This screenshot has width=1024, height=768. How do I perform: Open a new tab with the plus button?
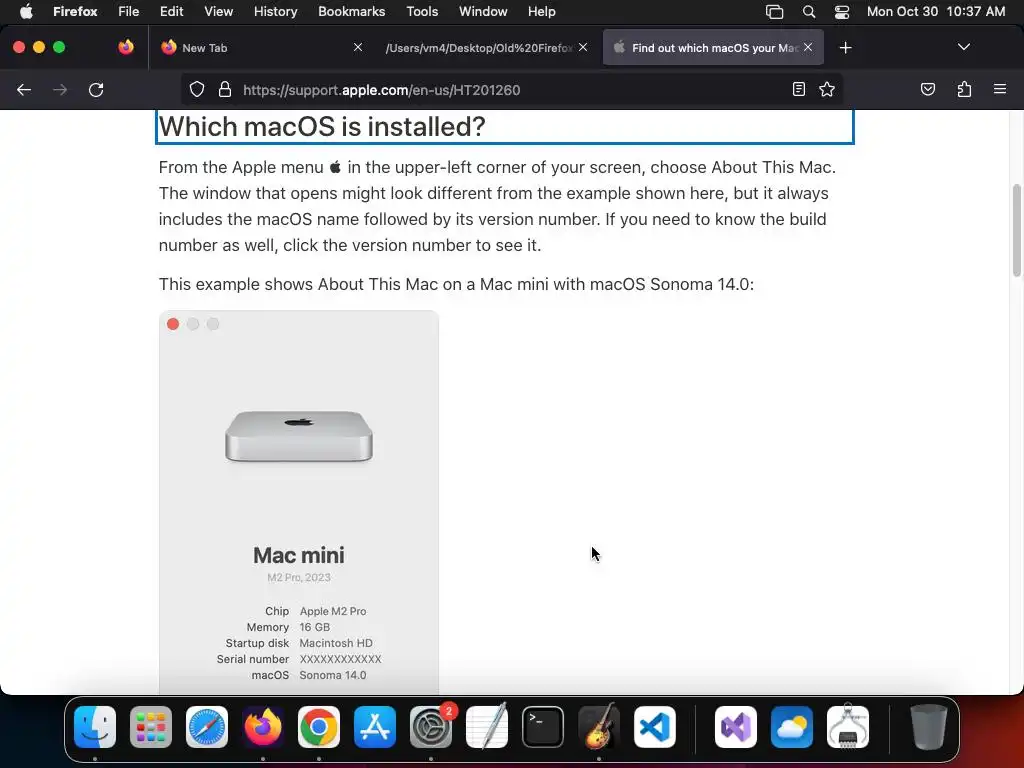coord(846,48)
